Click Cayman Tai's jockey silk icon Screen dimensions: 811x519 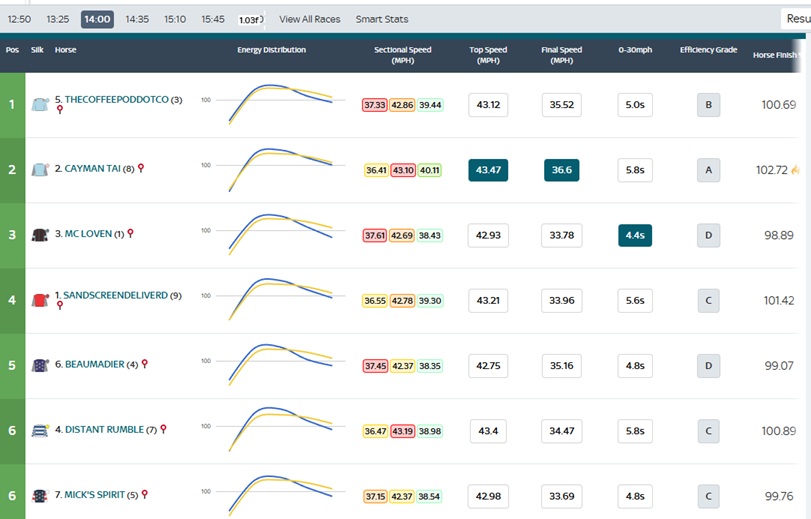pos(40,170)
